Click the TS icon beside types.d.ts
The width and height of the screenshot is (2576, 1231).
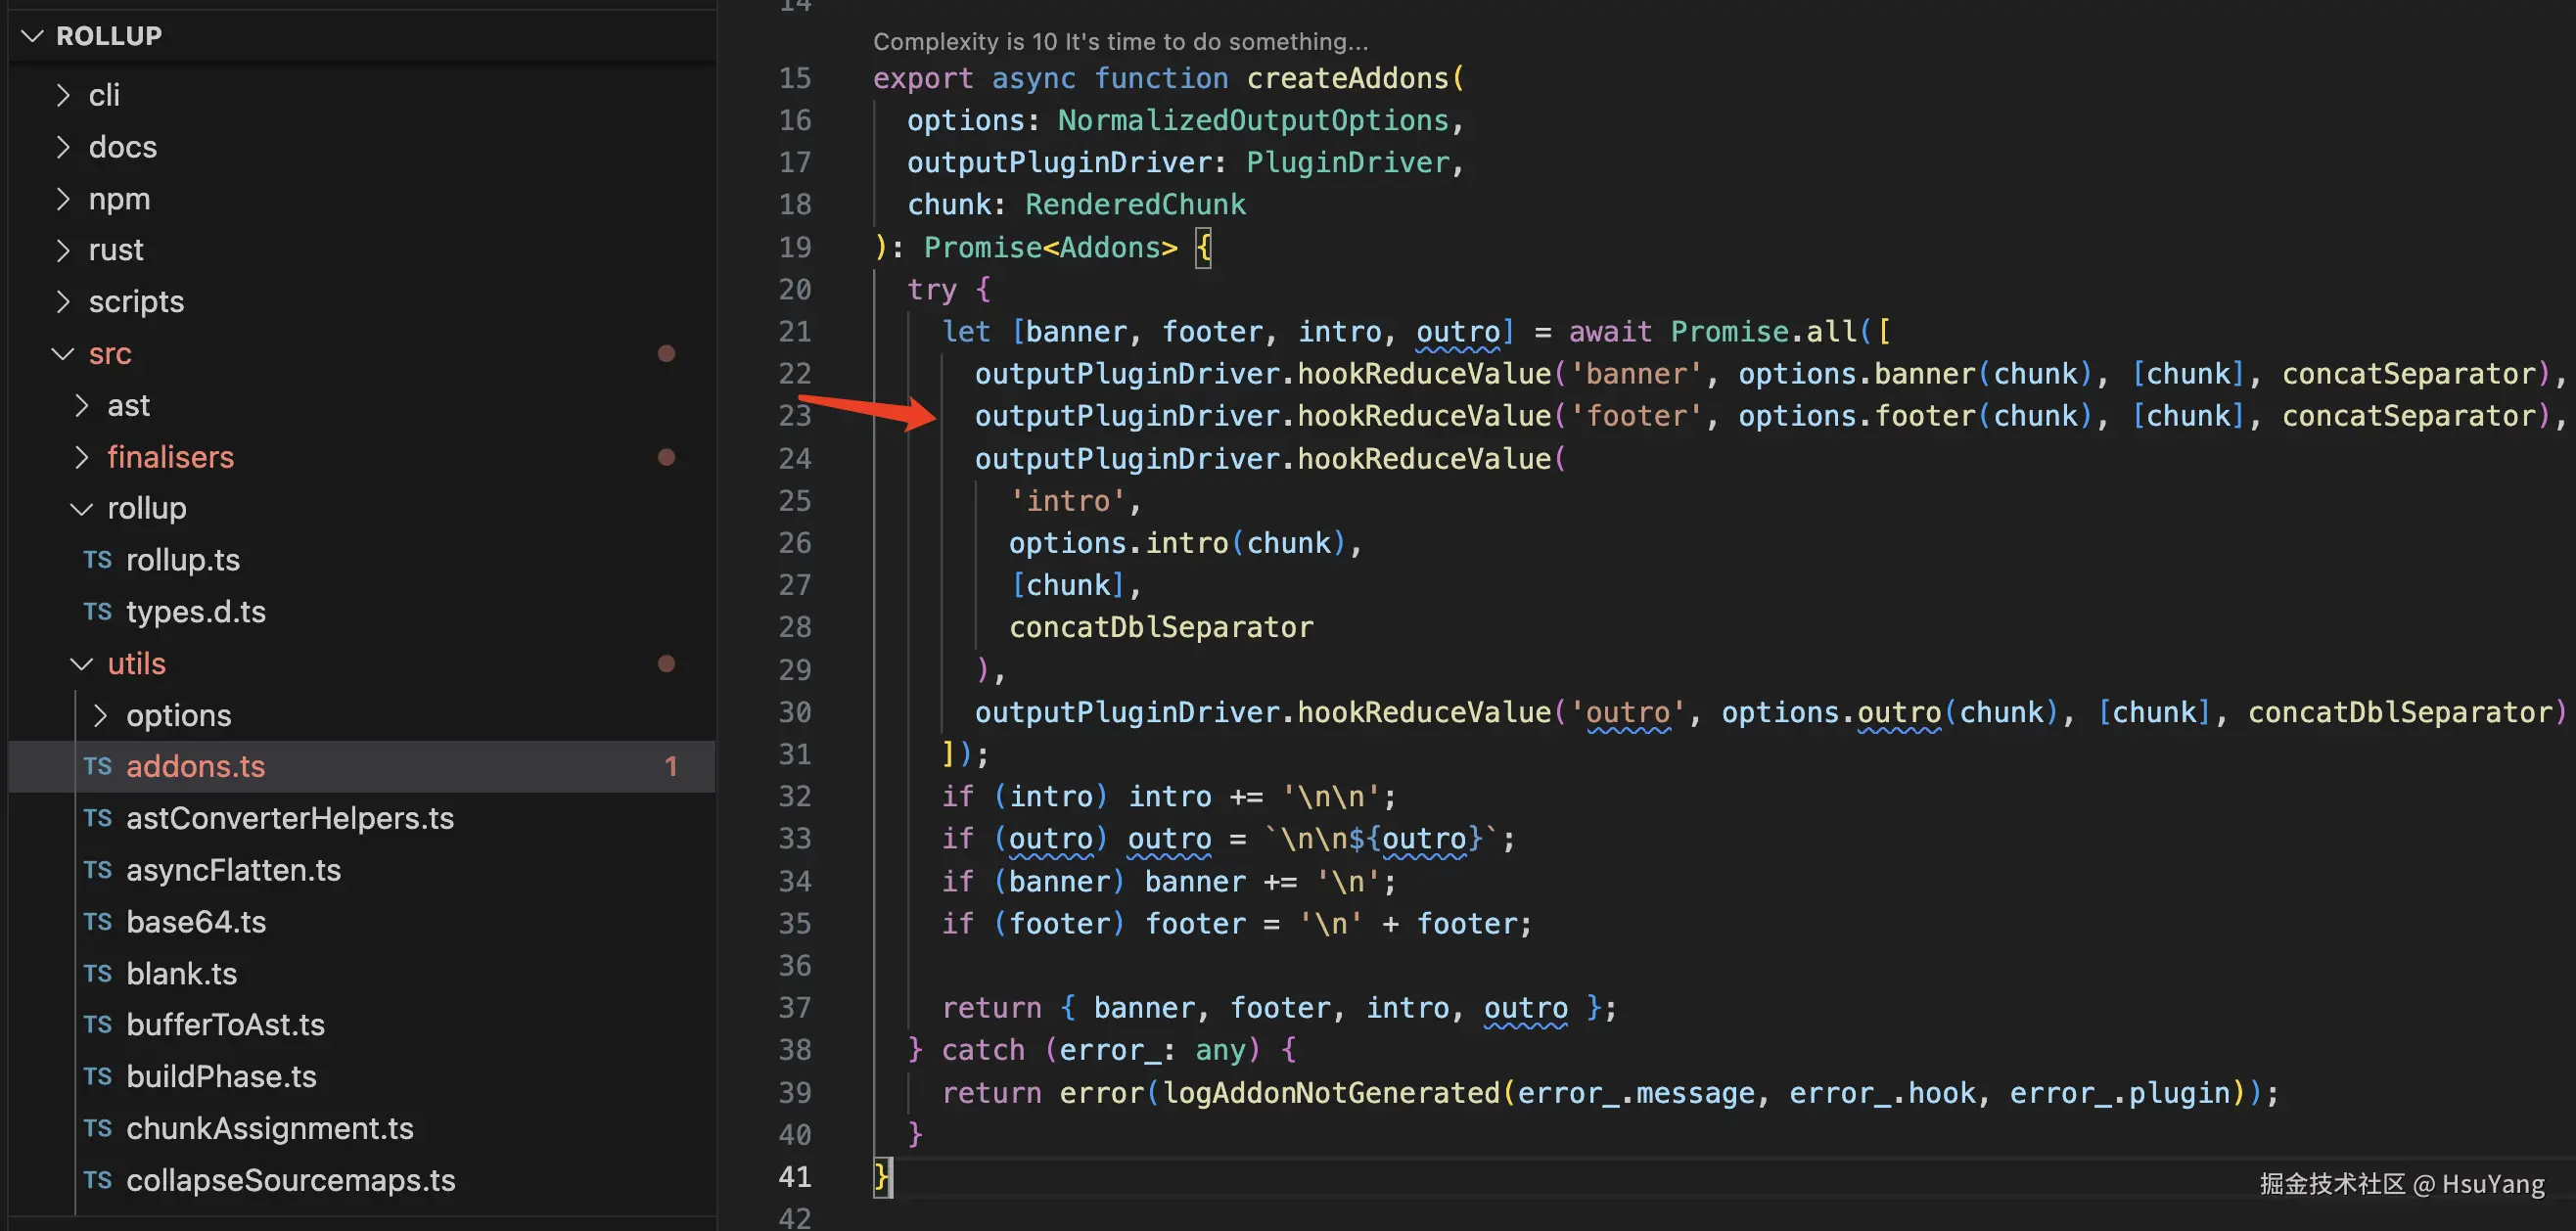(x=97, y=611)
